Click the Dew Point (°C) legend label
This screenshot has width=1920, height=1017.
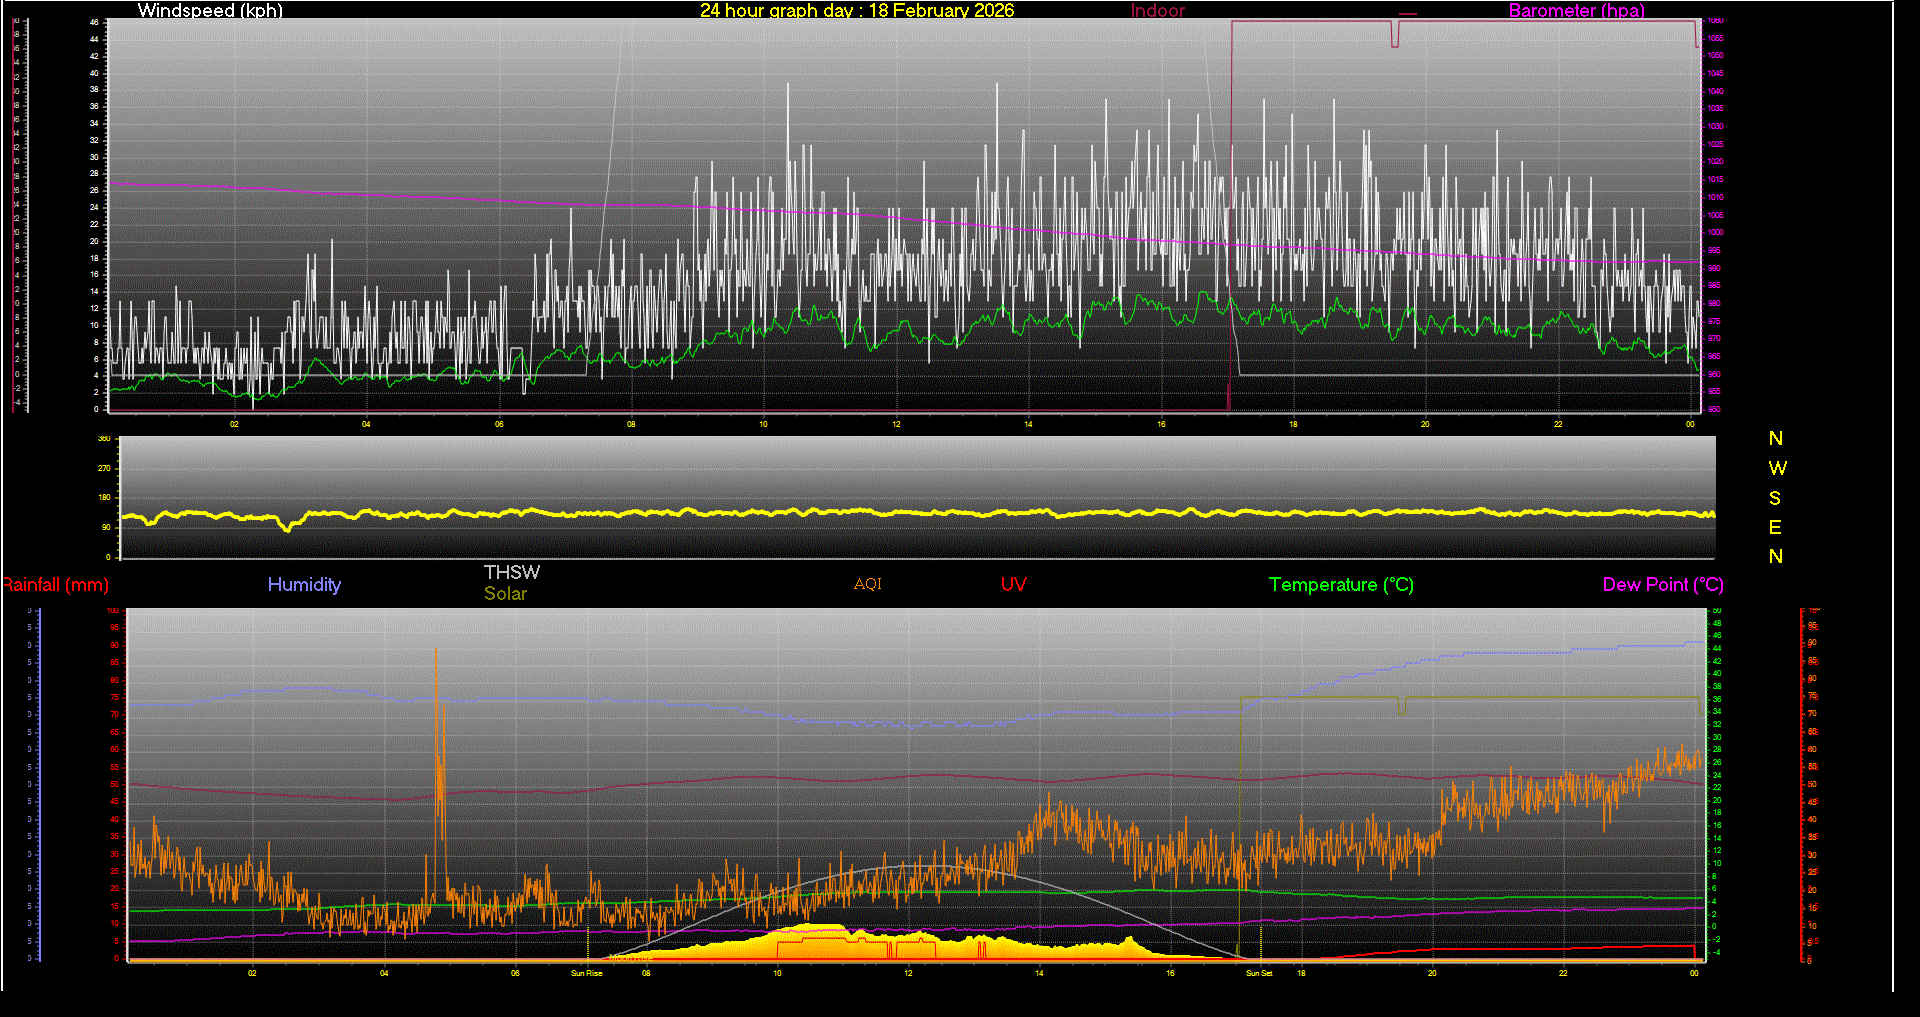(x=1662, y=585)
